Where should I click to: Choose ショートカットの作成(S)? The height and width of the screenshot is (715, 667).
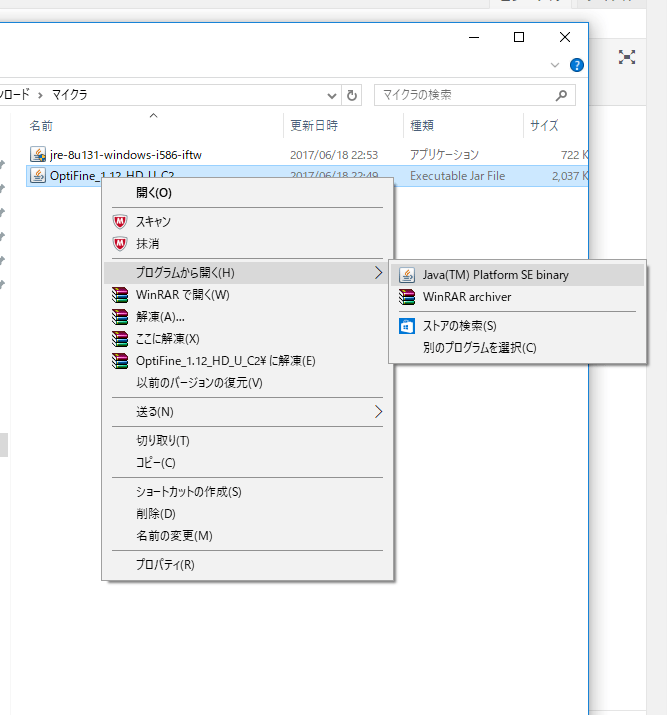pos(248,492)
